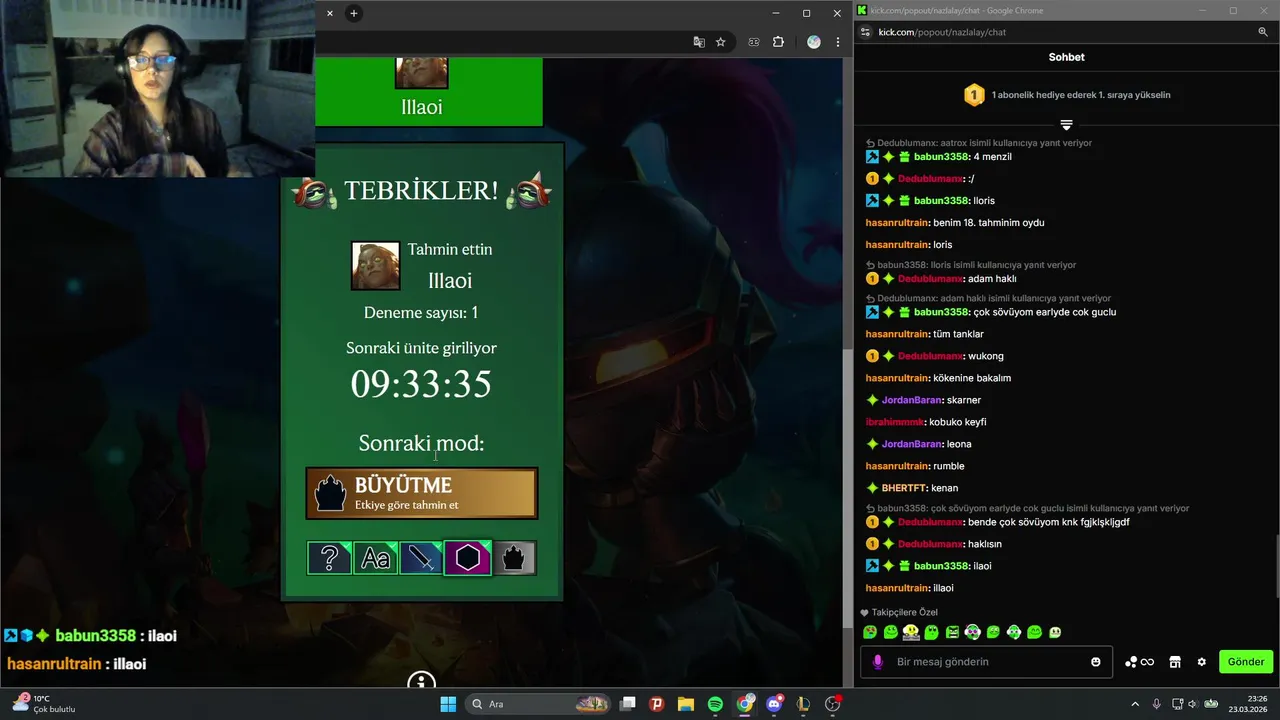Image resolution: width=1280 pixels, height=720 pixels.
Task: Select the Ability mode sword icon
Action: click(x=421, y=558)
